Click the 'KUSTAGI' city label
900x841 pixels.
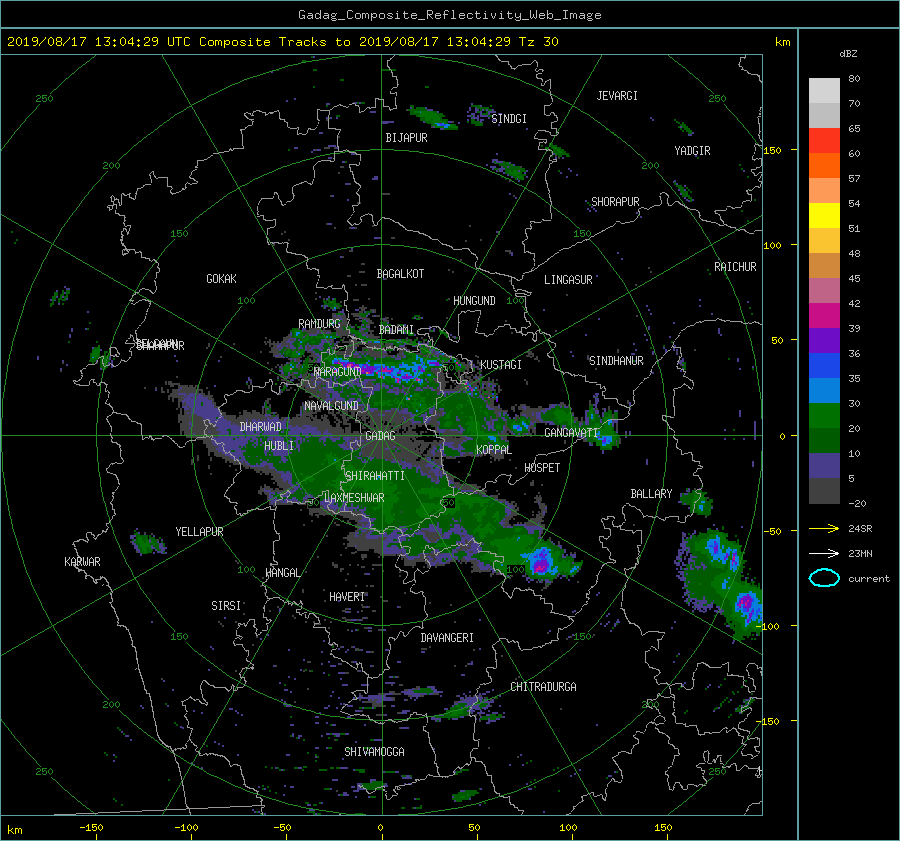coord(501,365)
